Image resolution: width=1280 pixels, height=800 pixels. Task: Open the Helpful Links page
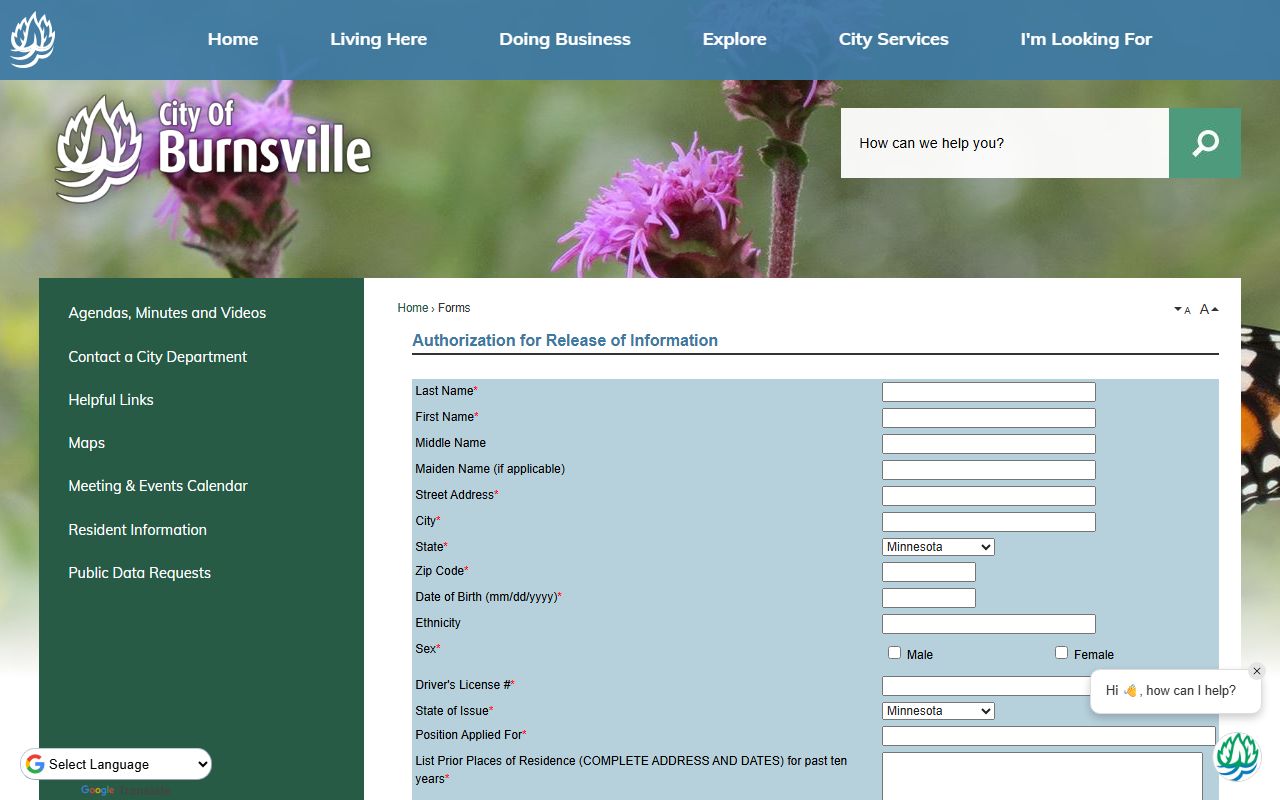point(111,400)
